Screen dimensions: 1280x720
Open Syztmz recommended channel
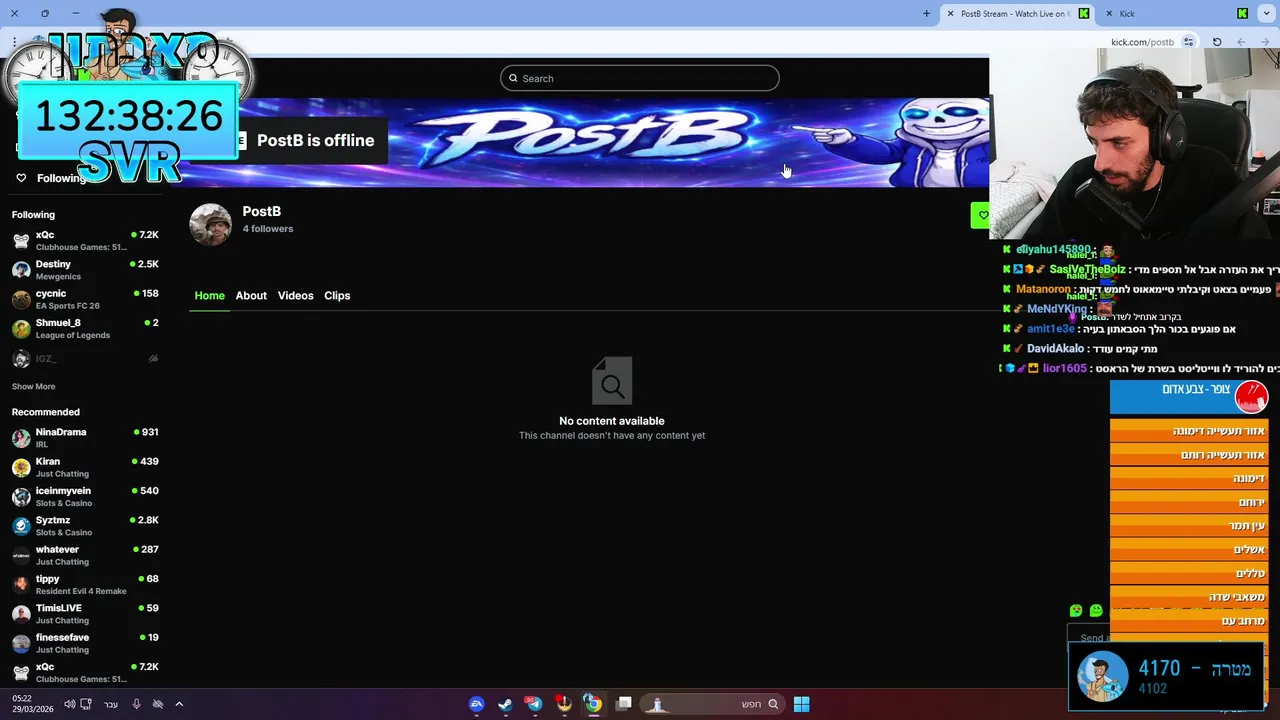pos(85,526)
